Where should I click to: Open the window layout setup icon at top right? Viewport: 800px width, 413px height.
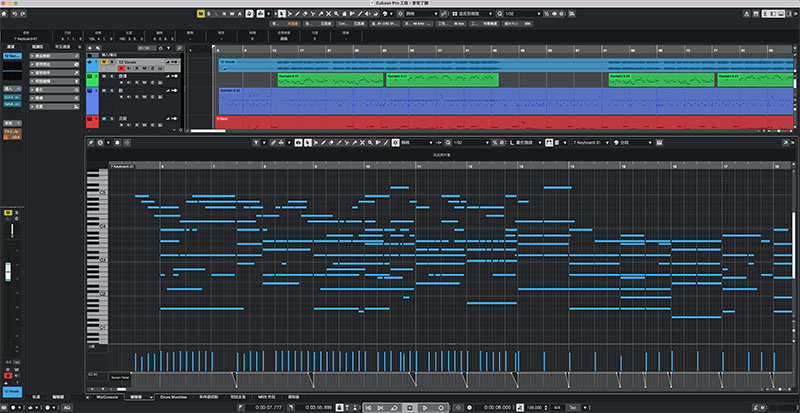coord(755,14)
